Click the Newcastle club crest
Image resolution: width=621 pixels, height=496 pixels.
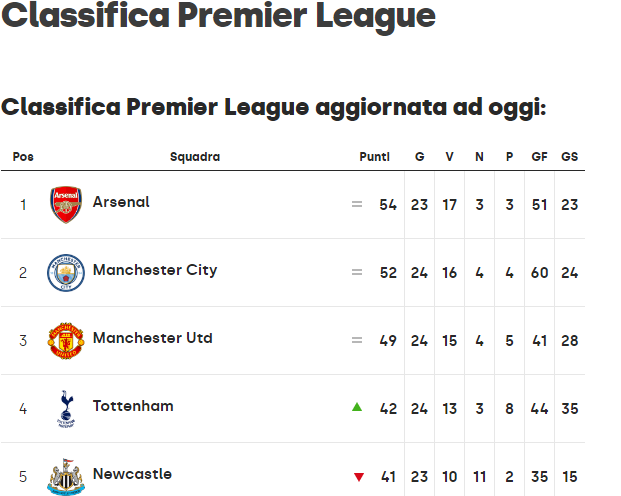pos(66,477)
